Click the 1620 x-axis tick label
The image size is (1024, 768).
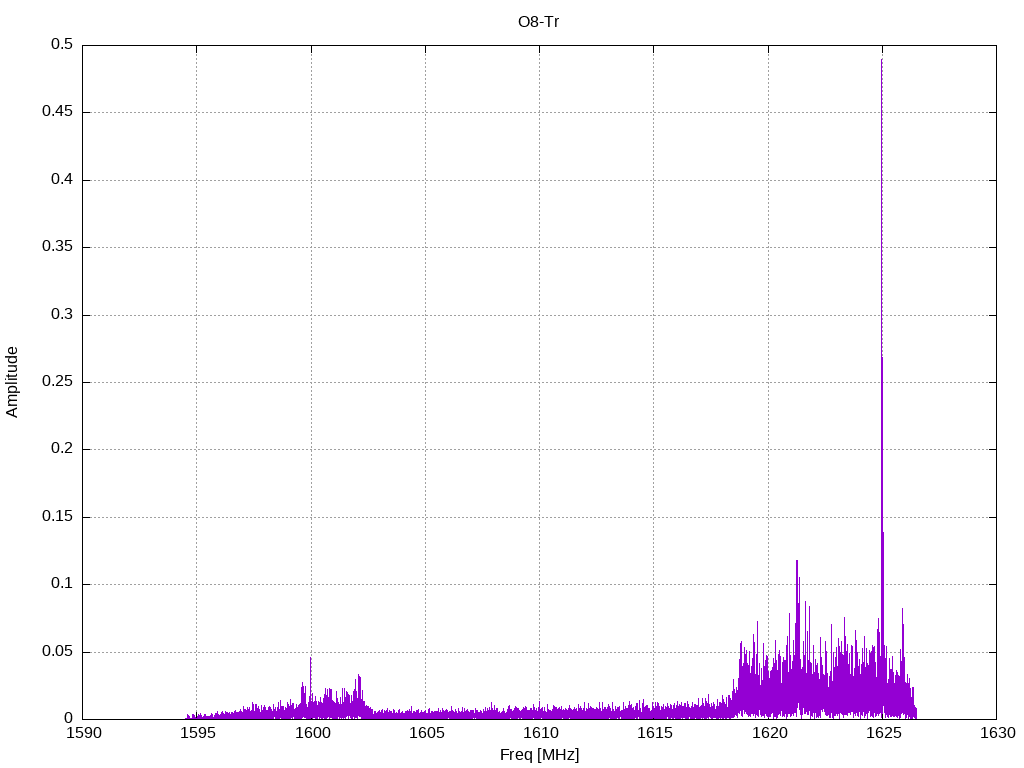[769, 733]
